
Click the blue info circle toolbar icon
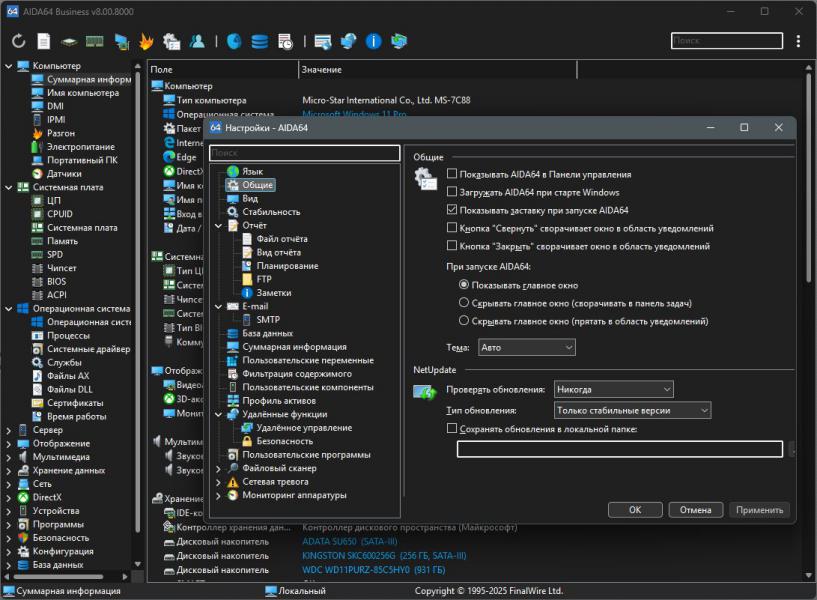coord(373,41)
